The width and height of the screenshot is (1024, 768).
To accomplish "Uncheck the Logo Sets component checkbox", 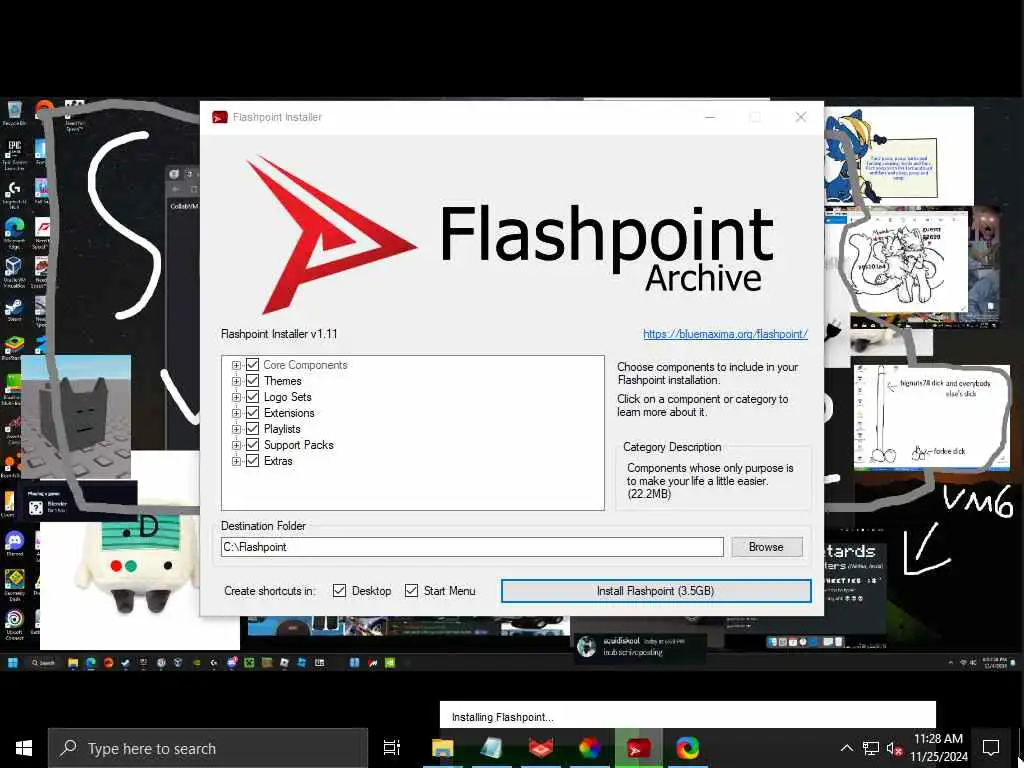I will (252, 397).
